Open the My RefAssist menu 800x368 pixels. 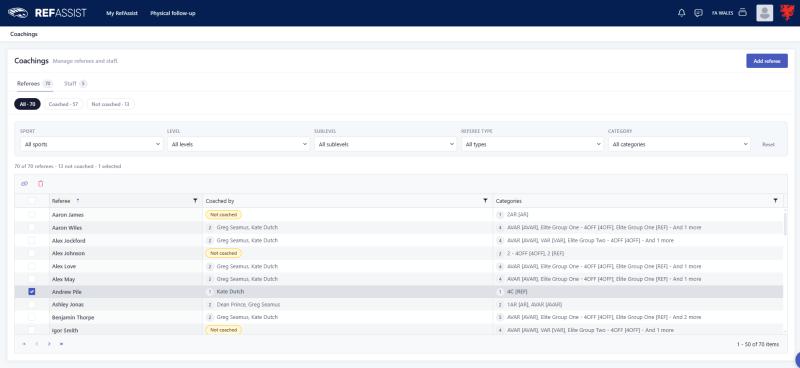click(x=121, y=13)
